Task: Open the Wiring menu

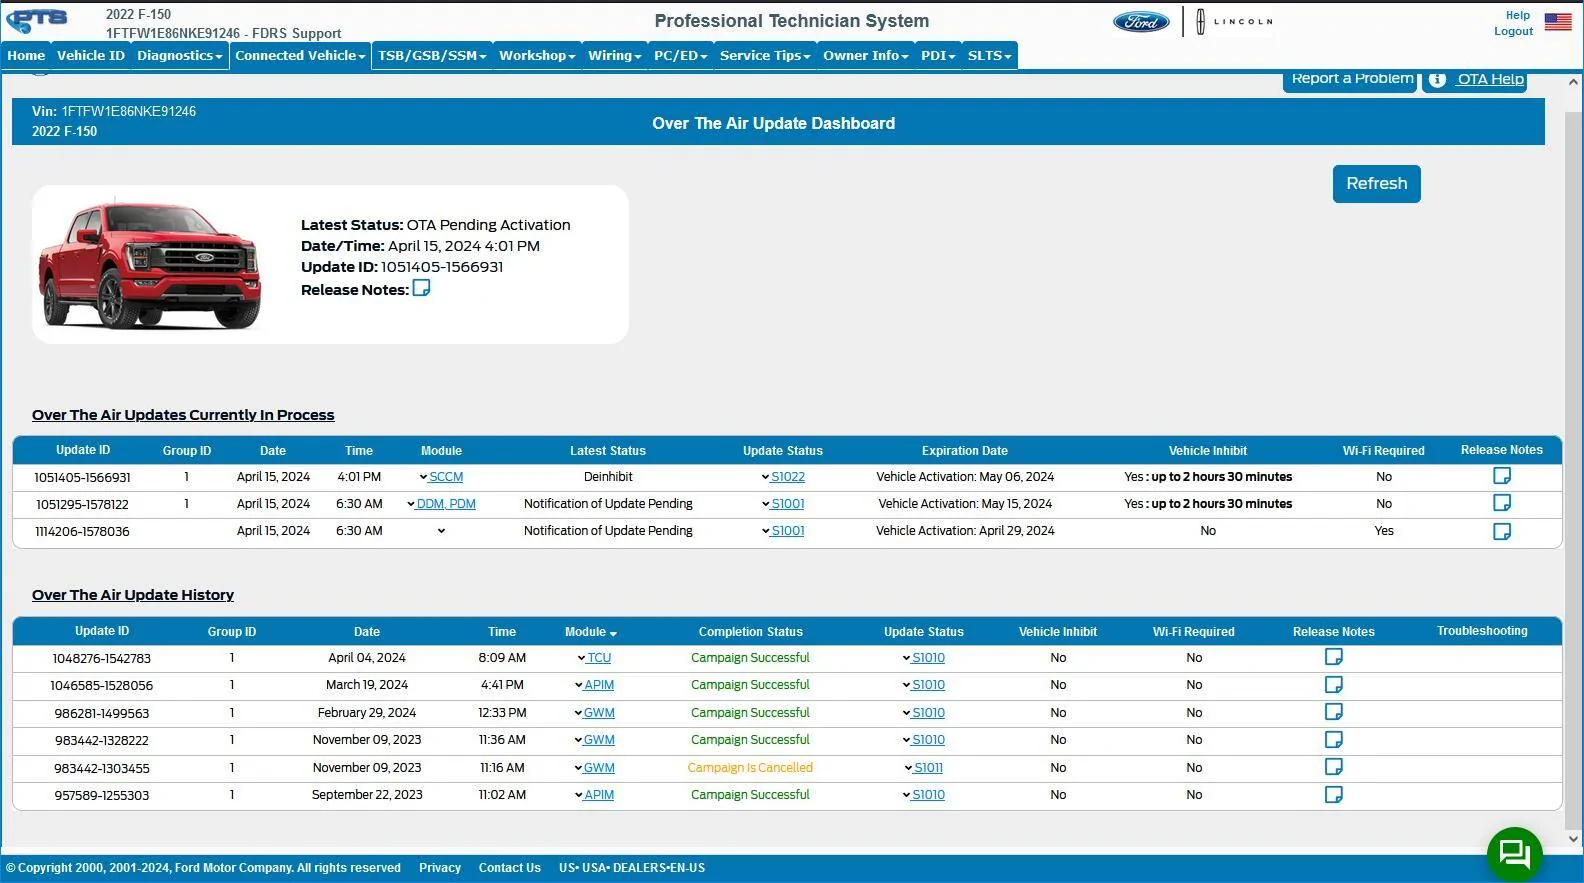Action: tap(614, 56)
